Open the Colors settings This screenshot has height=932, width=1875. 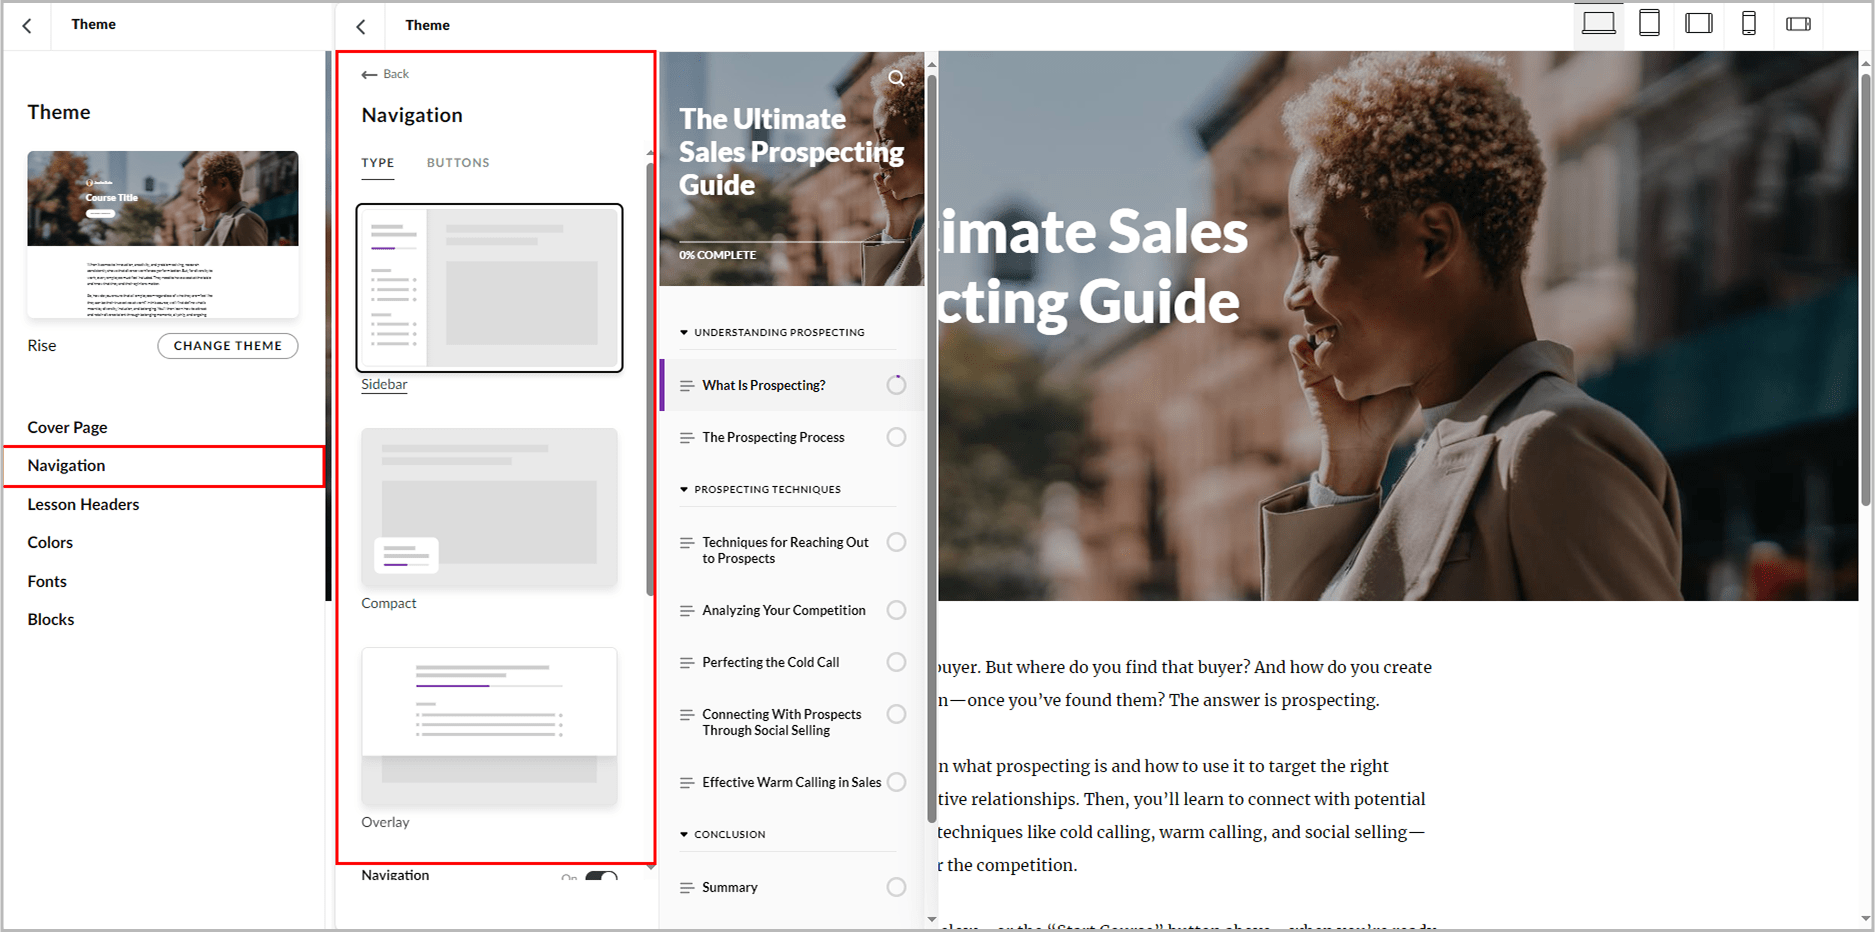(50, 542)
